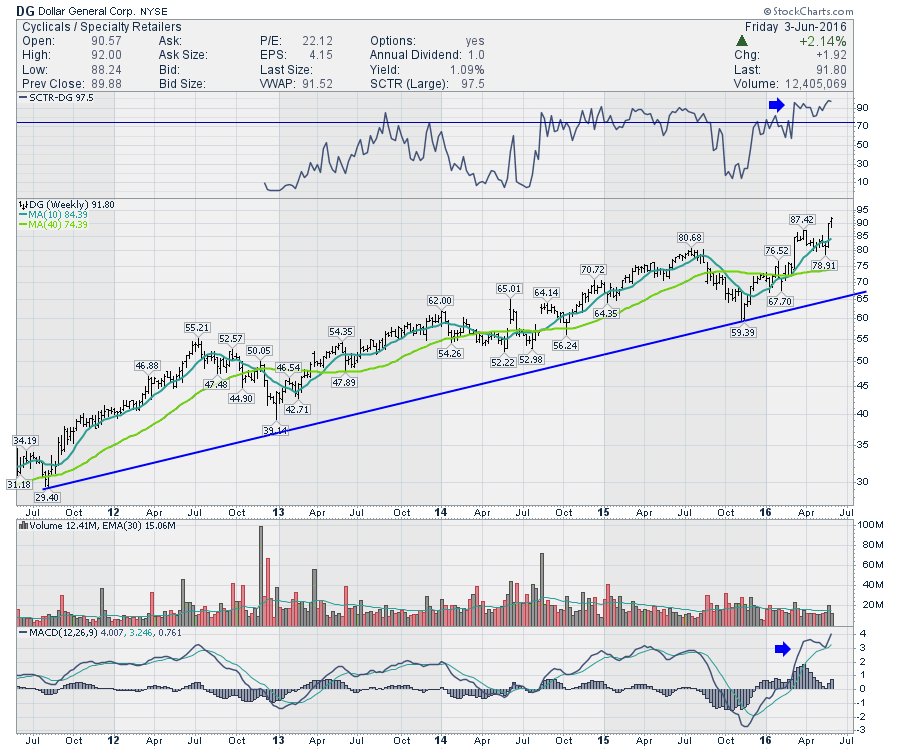Viewport: 900px width, 750px height.
Task: Click the Last price value 91.80
Action: tap(831, 69)
